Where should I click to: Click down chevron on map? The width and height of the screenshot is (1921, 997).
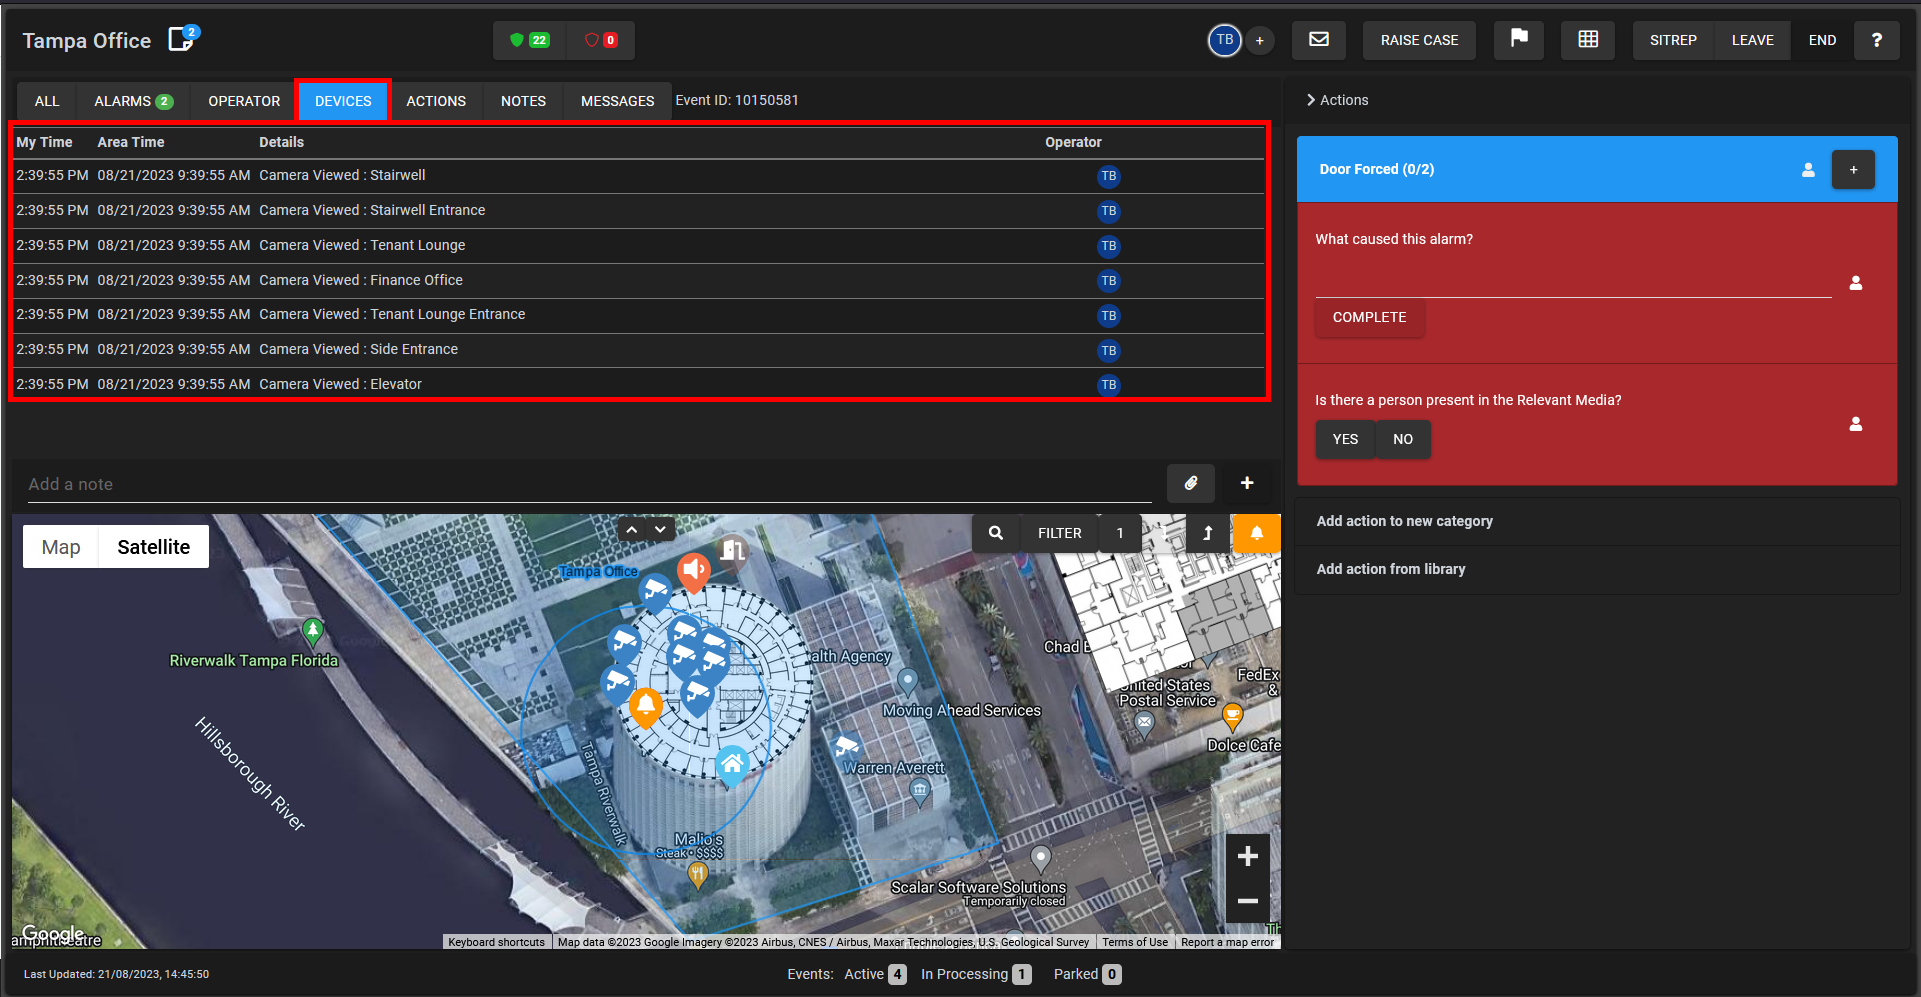(660, 529)
